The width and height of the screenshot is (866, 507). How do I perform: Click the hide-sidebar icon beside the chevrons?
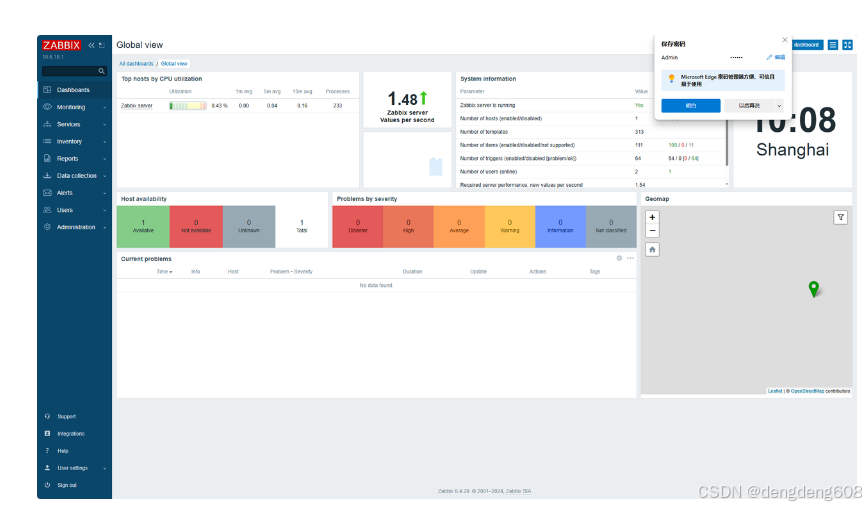[102, 45]
